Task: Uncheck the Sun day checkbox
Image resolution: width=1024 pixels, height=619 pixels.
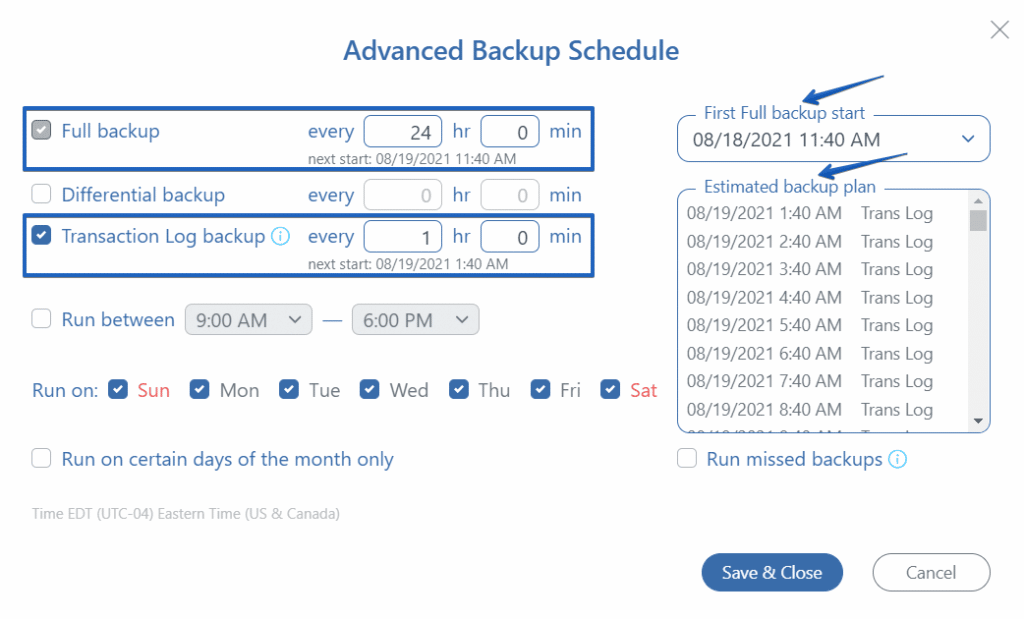Action: pos(118,390)
